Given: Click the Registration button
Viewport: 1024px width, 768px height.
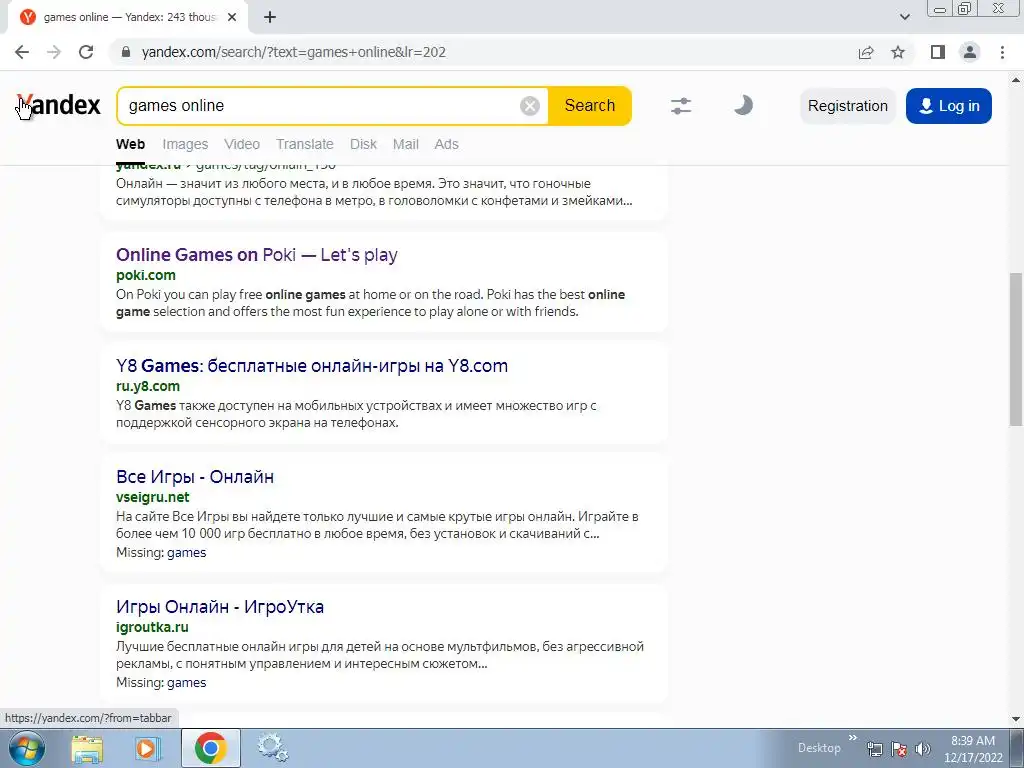Looking at the screenshot, I should tap(848, 106).
